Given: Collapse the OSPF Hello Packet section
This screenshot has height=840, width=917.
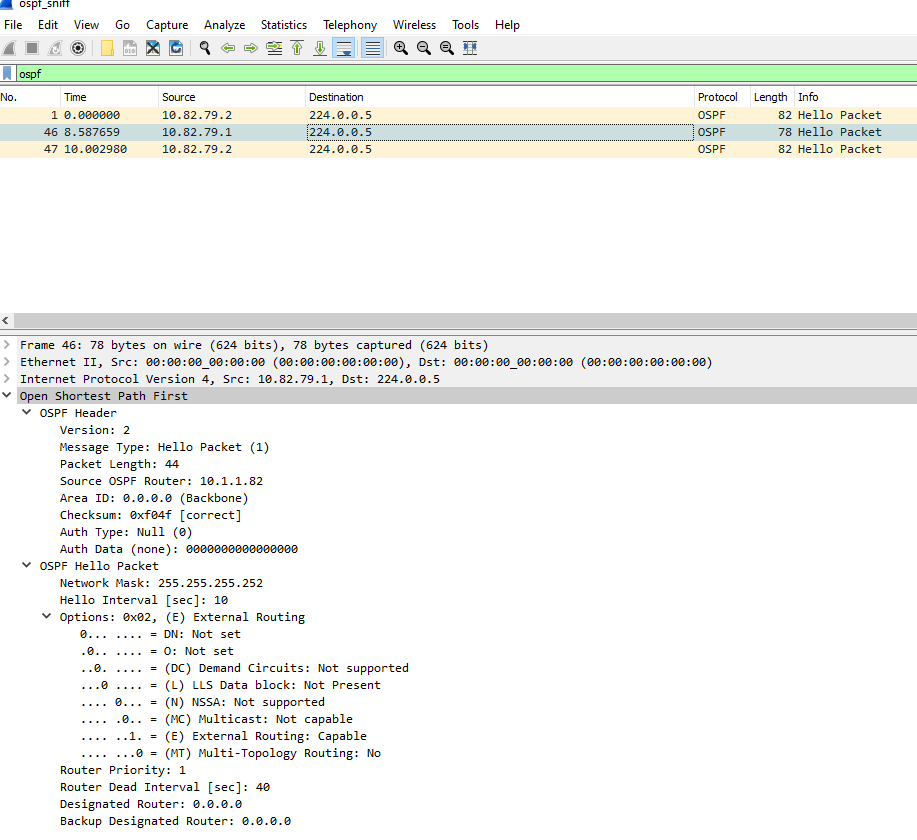Looking at the screenshot, I should click(x=26, y=565).
